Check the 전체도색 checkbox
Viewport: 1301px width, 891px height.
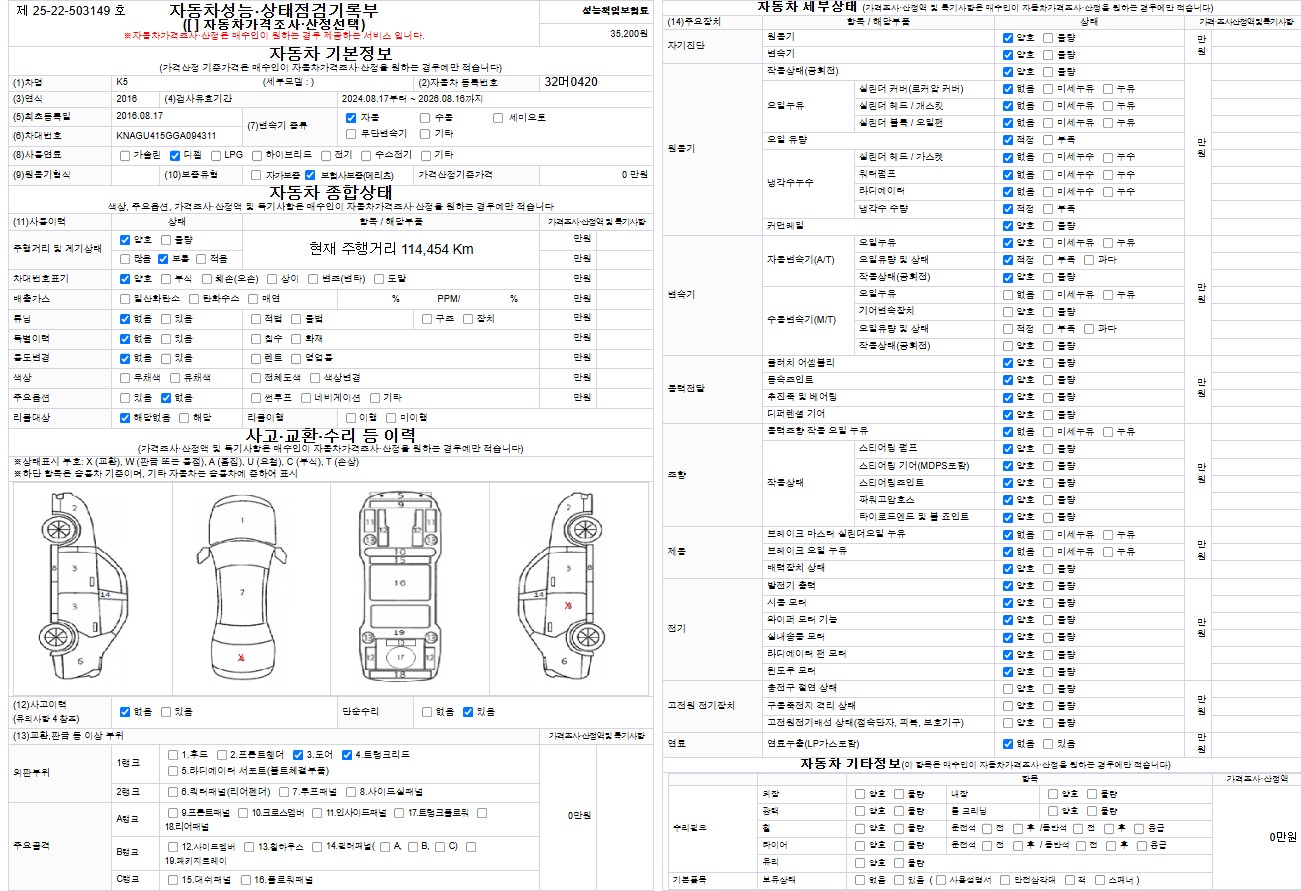pos(254,378)
